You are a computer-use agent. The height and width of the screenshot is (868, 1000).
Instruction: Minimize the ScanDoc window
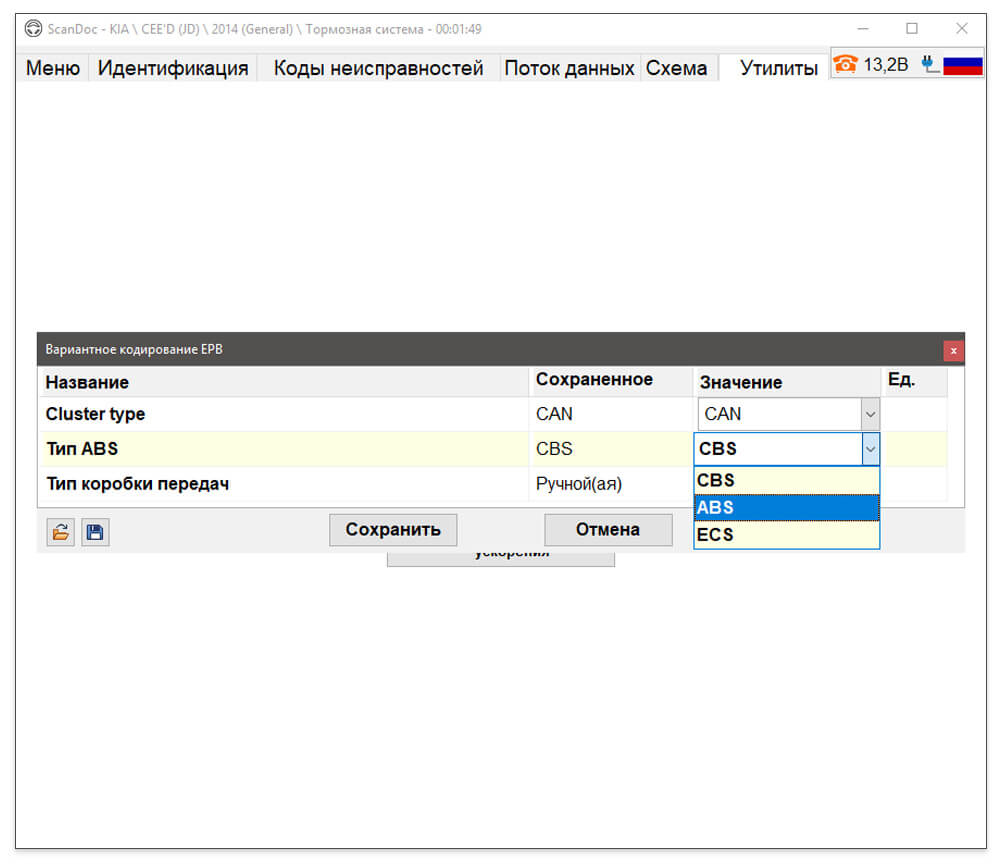pos(863,29)
